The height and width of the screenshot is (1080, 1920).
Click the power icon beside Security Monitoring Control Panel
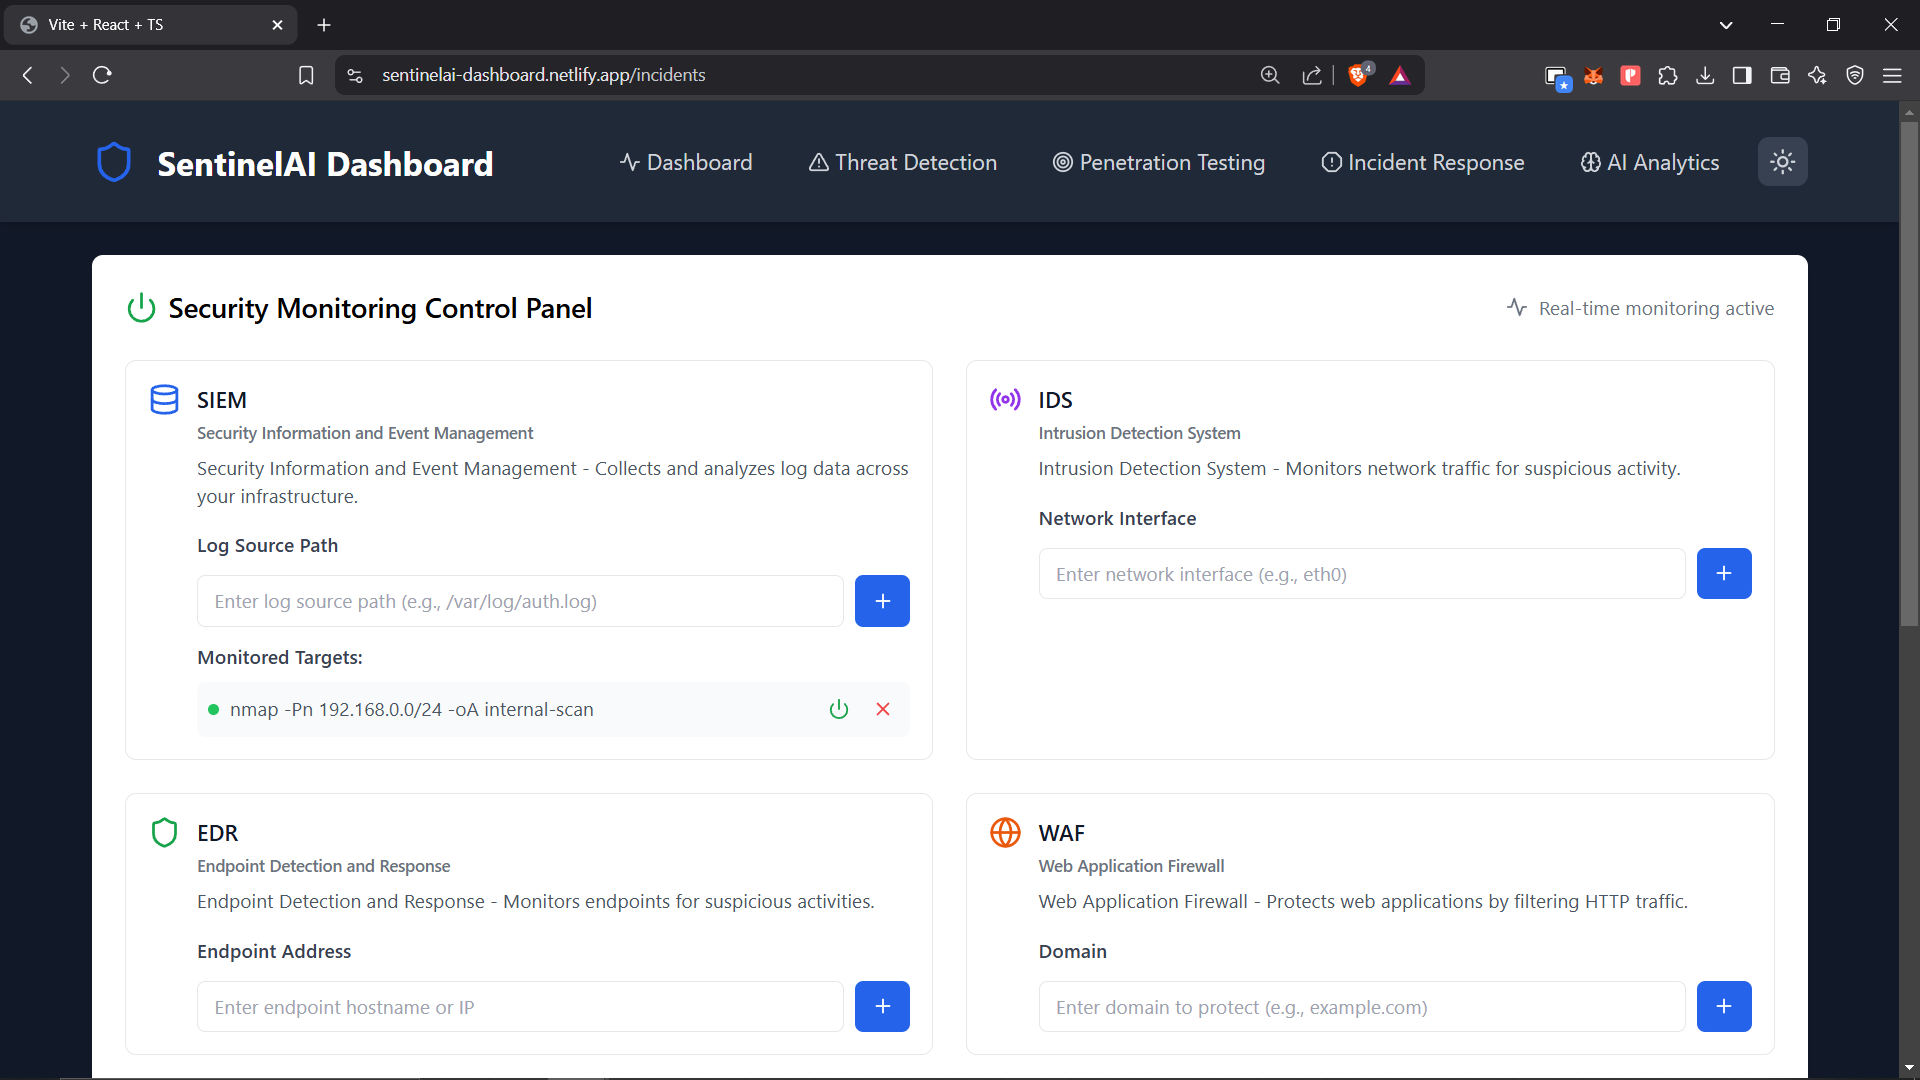140,308
